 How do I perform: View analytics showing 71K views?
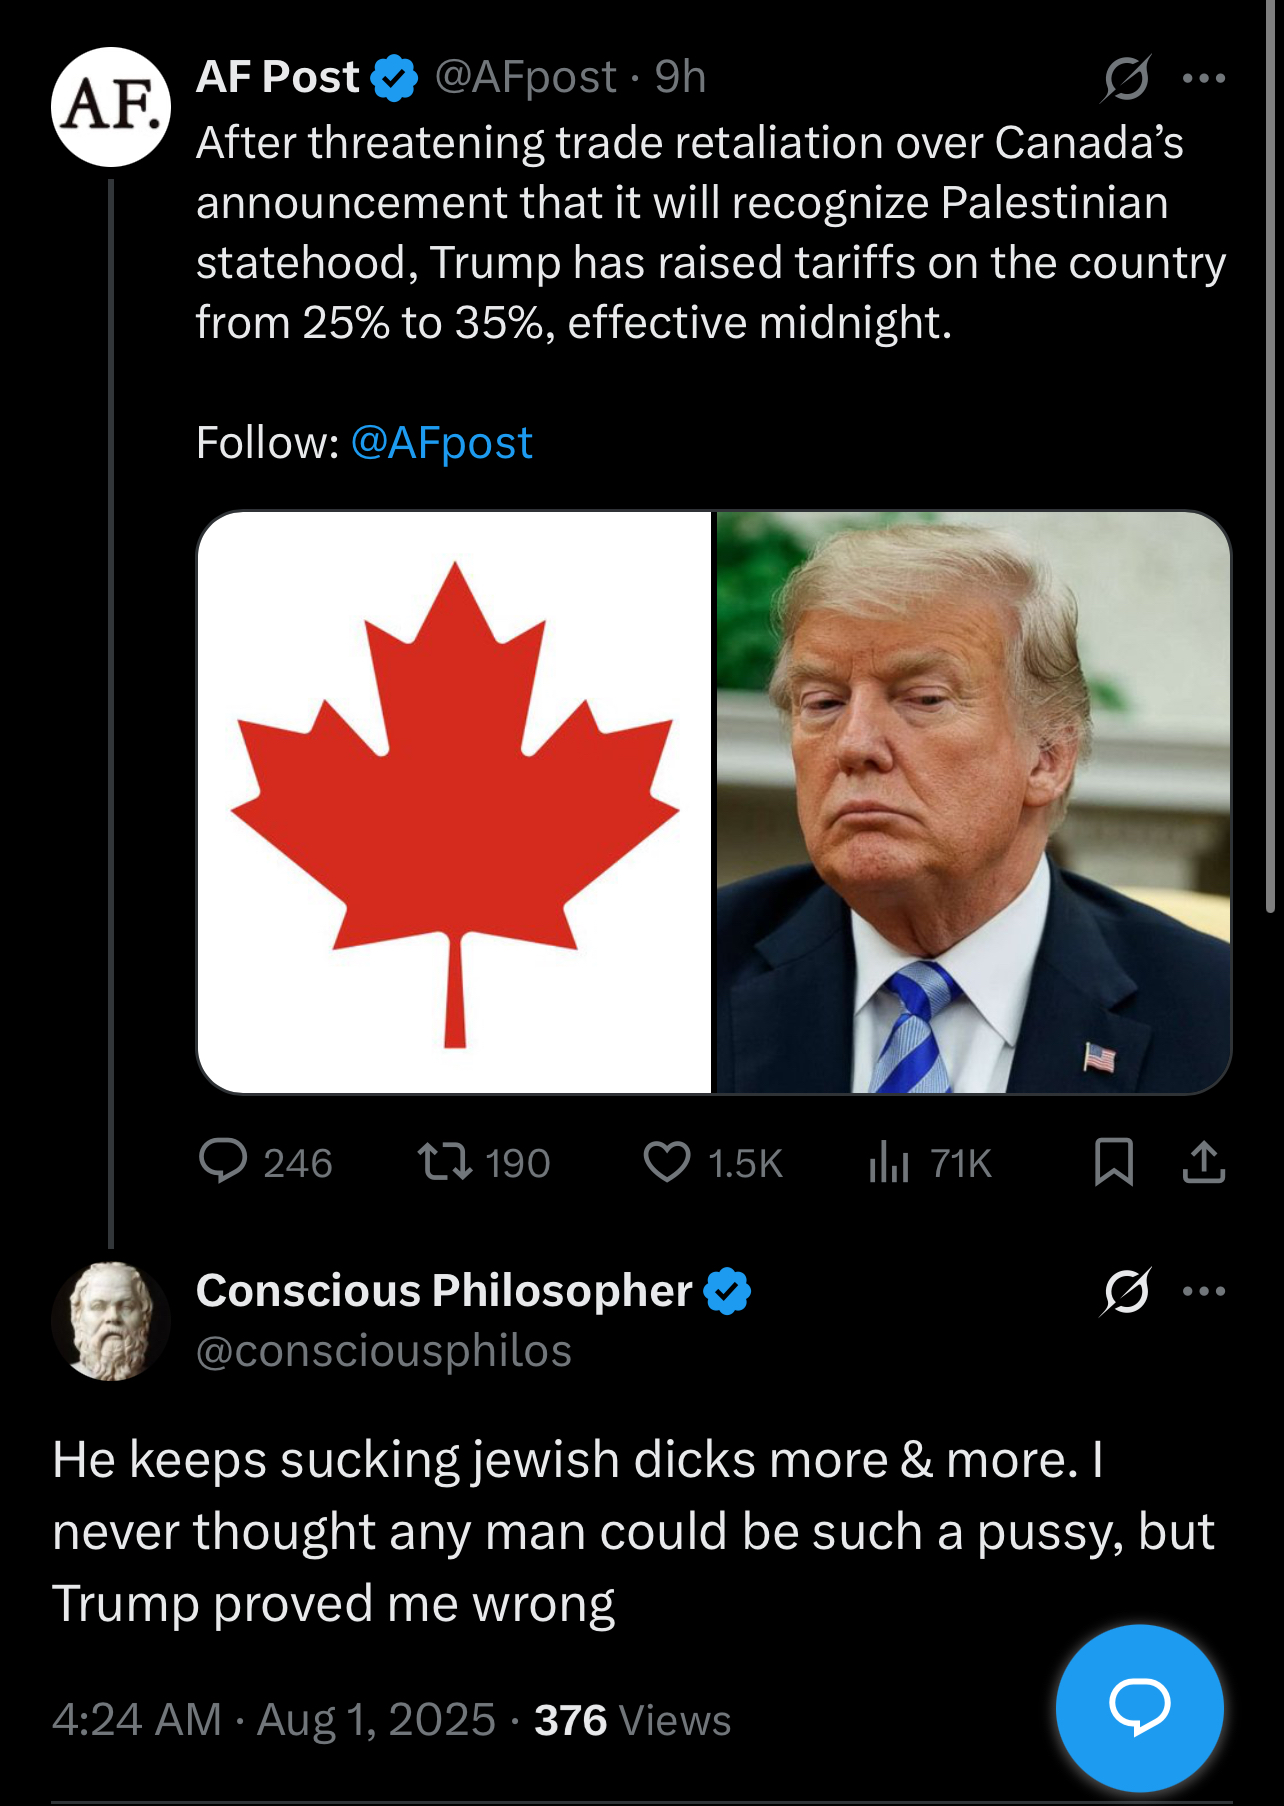pos(889,1162)
